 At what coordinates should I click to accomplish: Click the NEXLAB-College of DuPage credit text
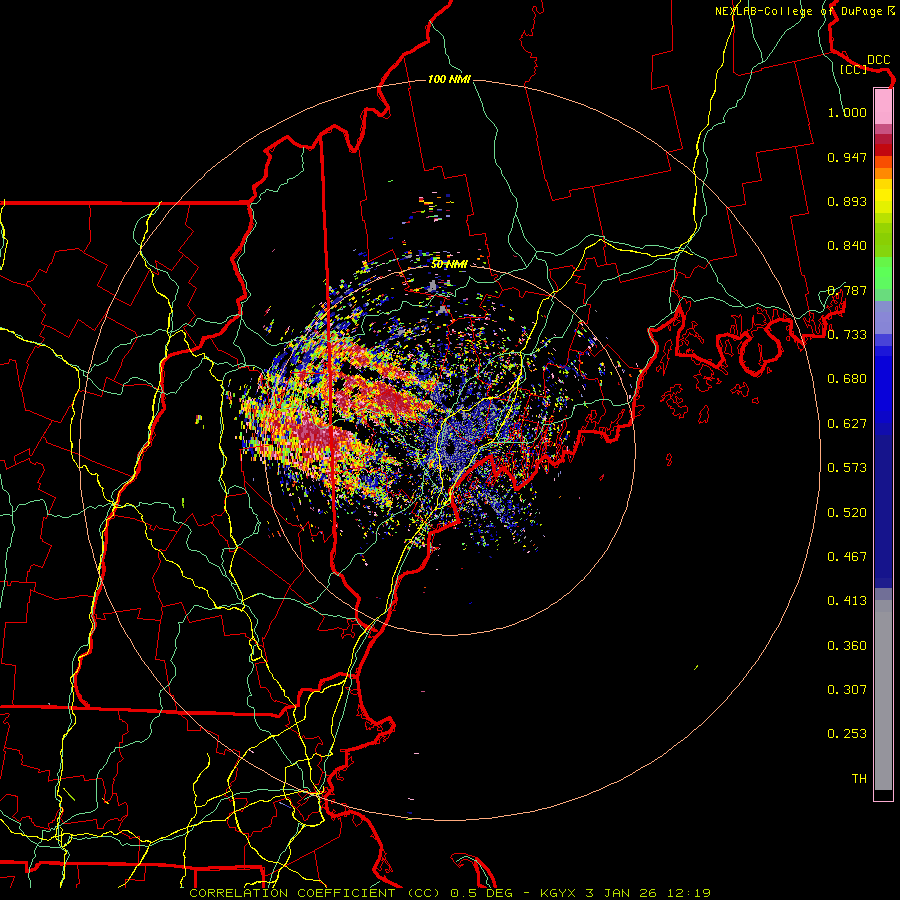point(798,11)
